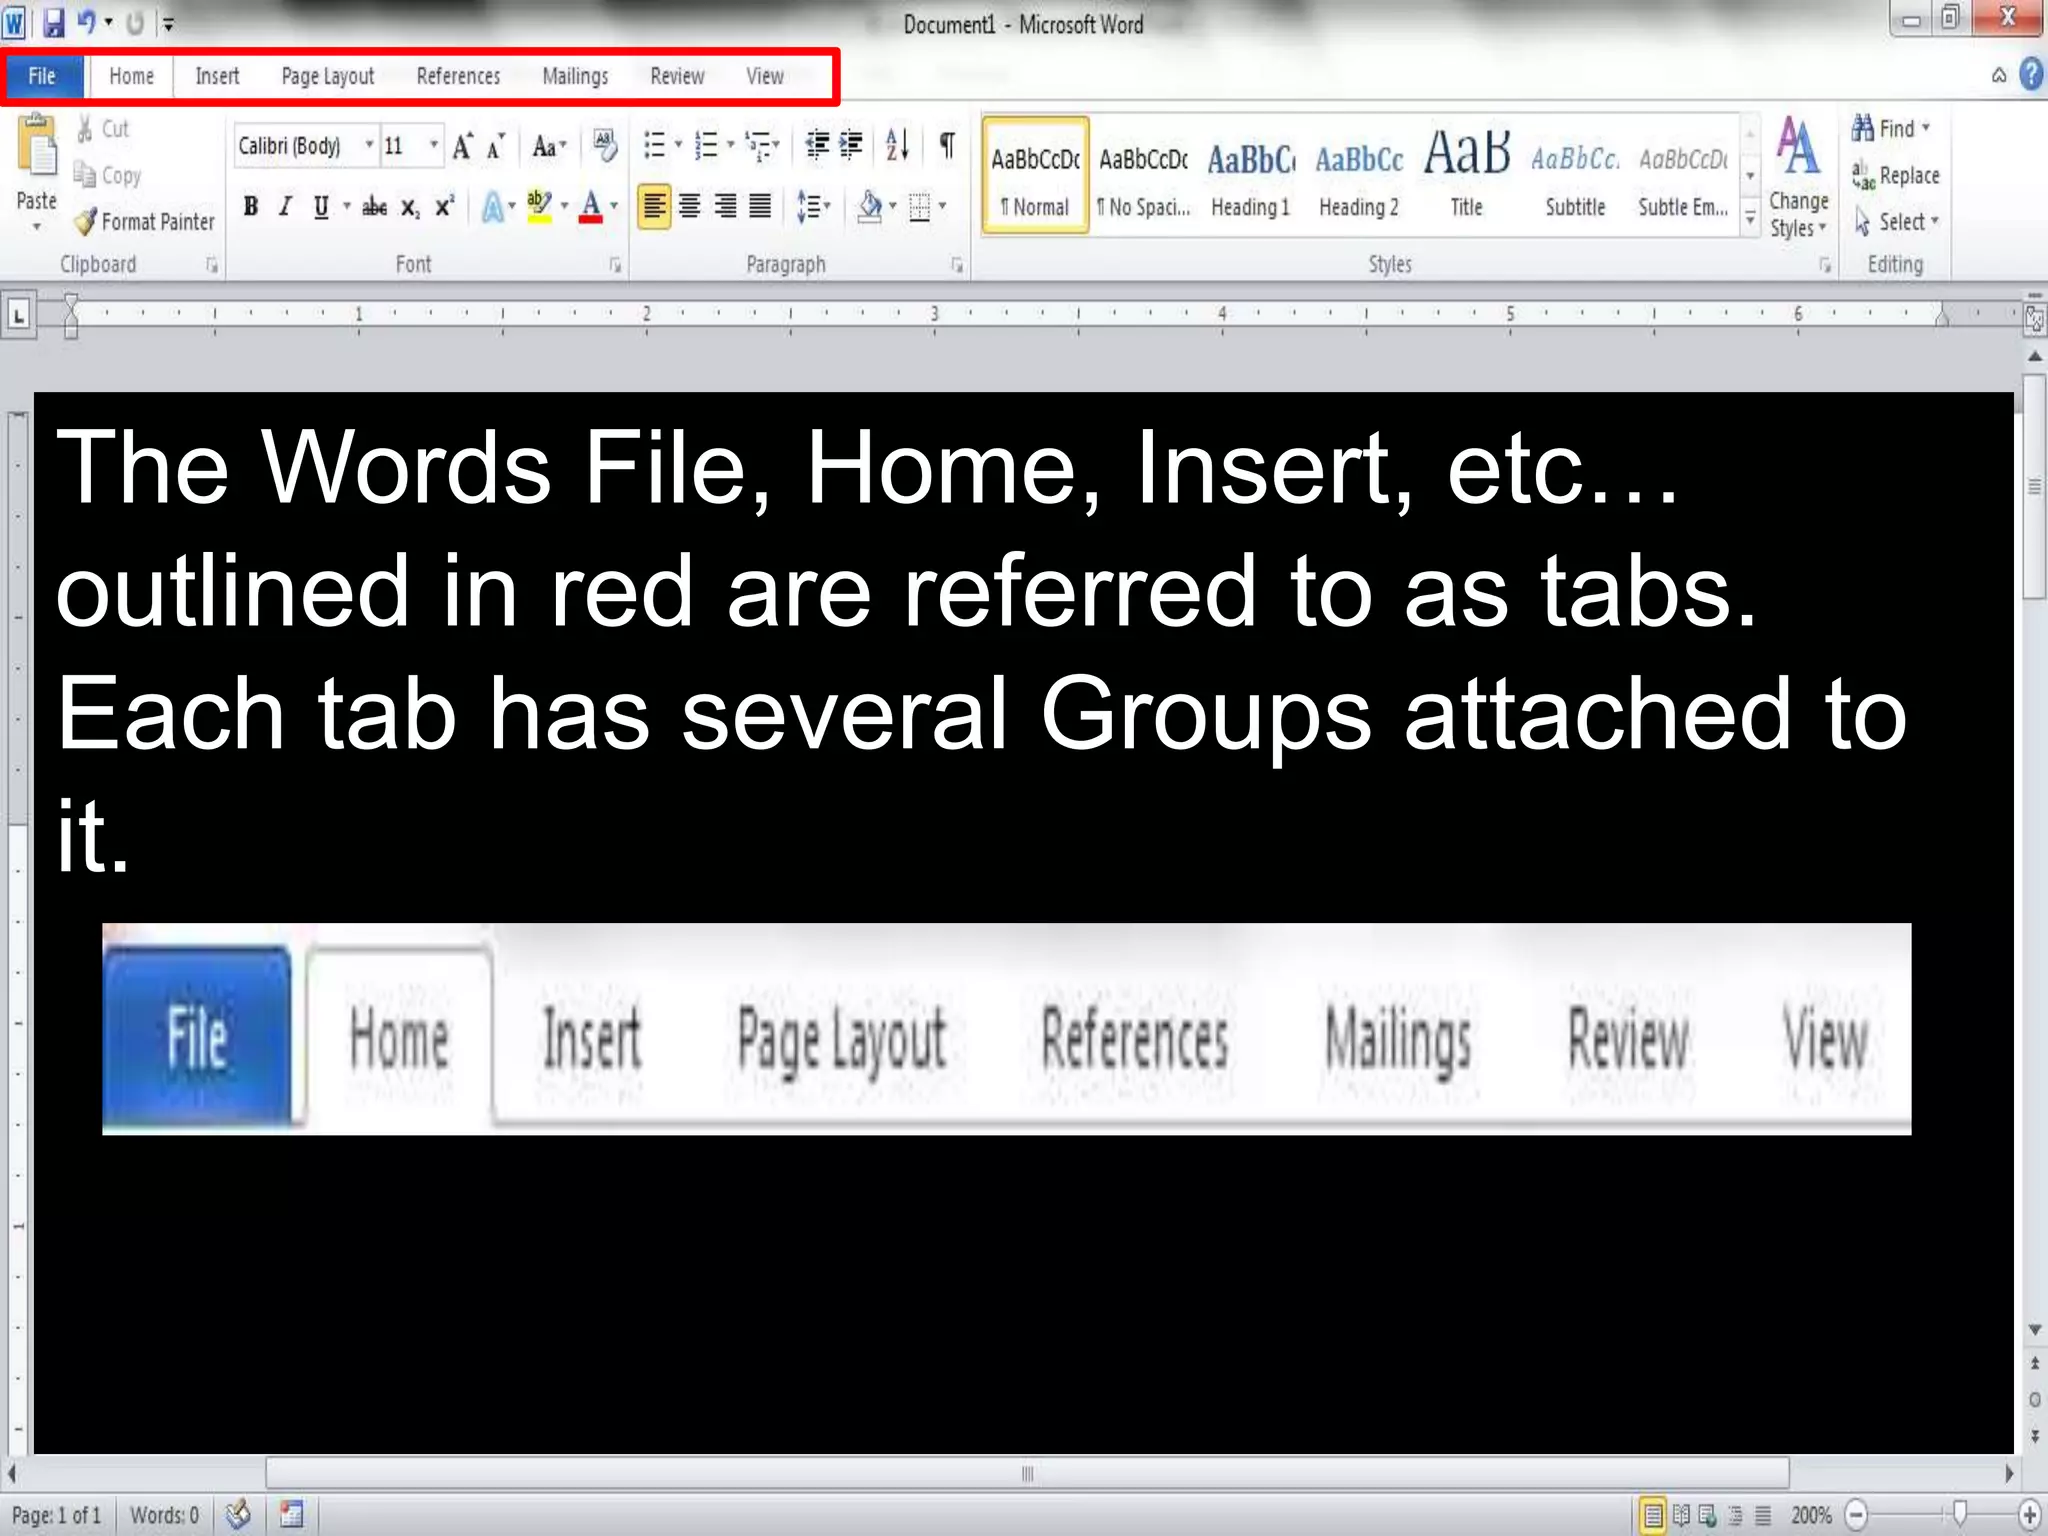Click the Text Highlight Color button
This screenshot has height=1536, width=2048.
pos(539,207)
